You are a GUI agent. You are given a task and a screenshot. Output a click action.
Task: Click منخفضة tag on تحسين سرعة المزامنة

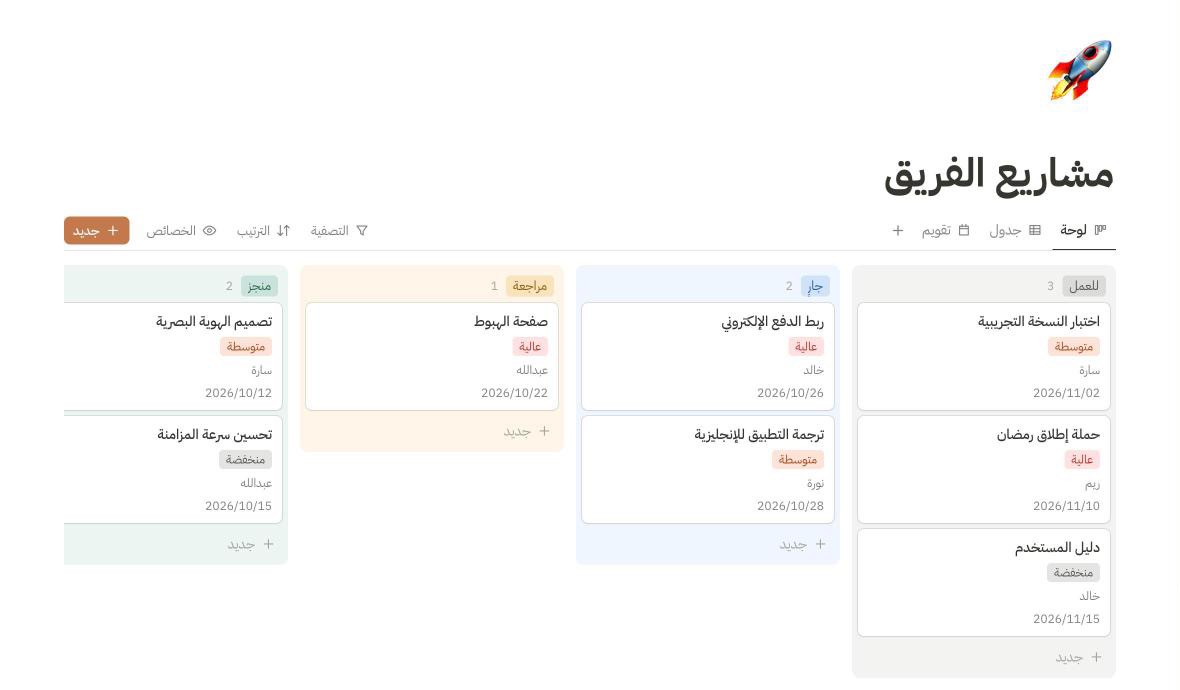[245, 459]
